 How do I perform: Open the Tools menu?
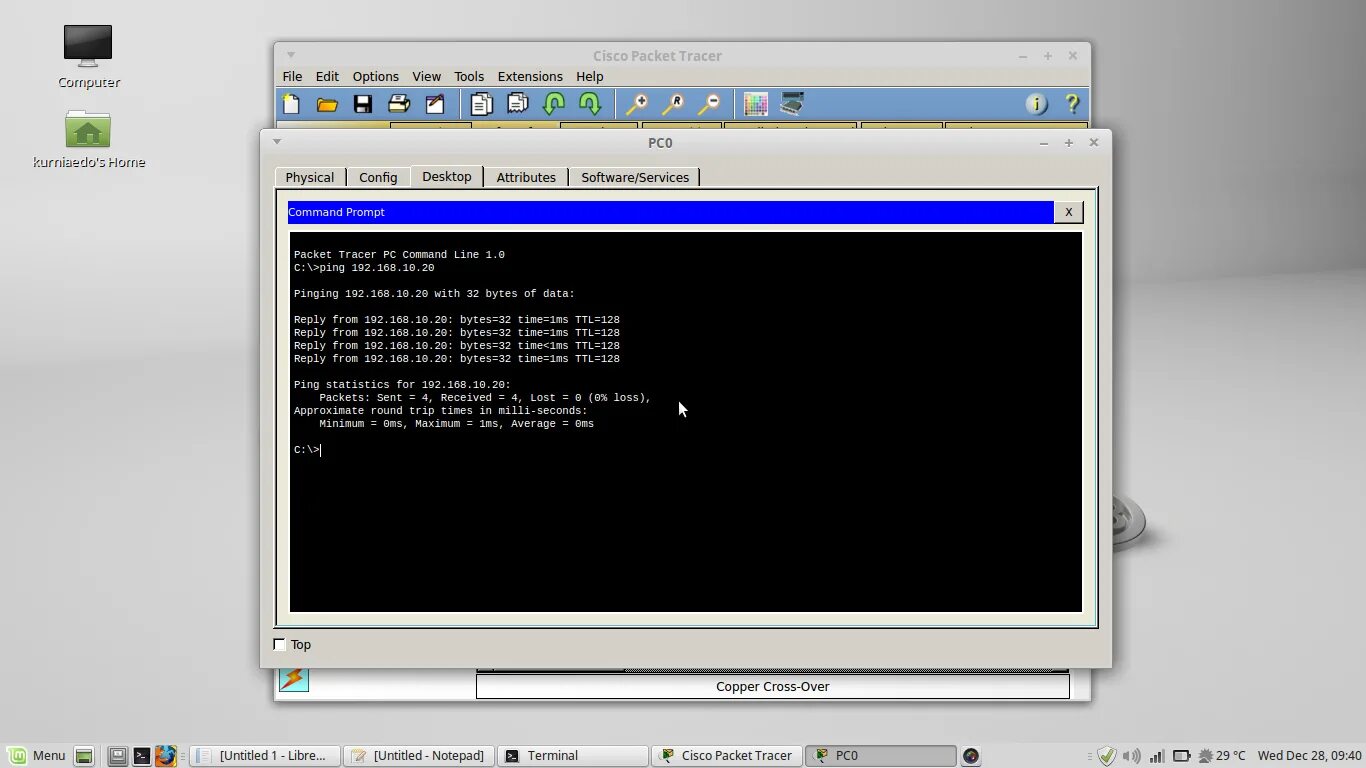pyautogui.click(x=469, y=76)
